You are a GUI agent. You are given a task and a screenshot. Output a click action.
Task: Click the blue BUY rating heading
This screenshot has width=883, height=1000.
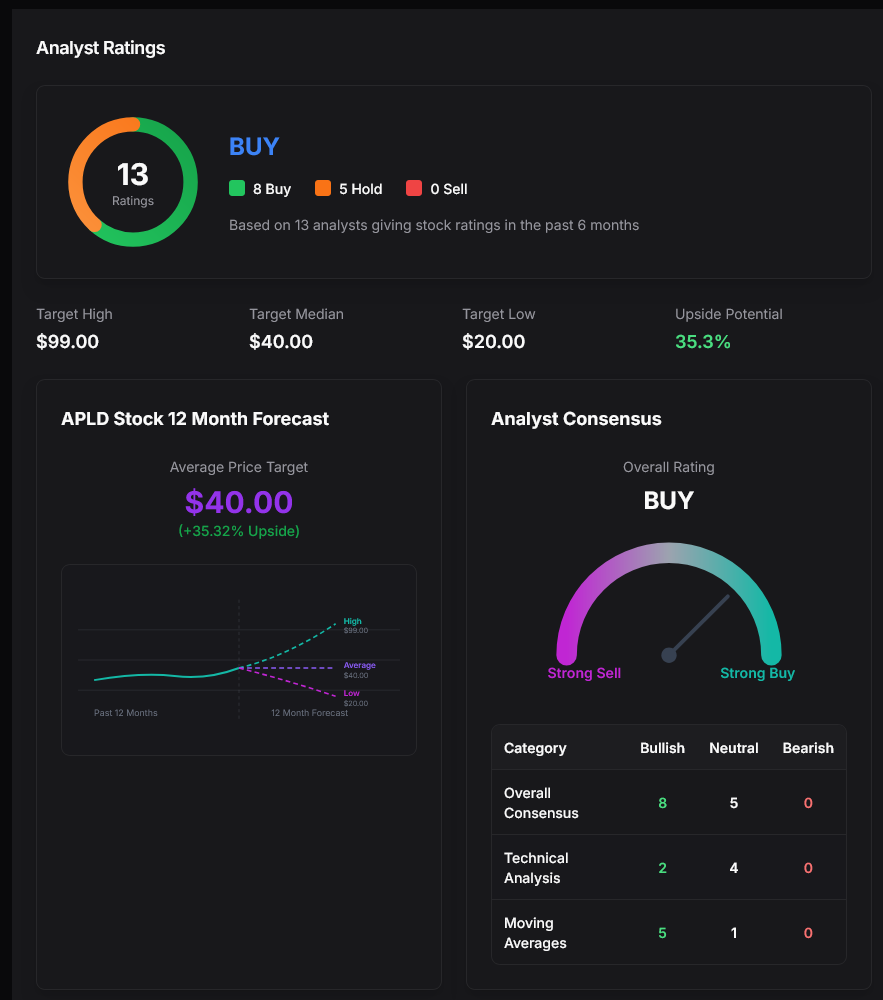point(254,146)
